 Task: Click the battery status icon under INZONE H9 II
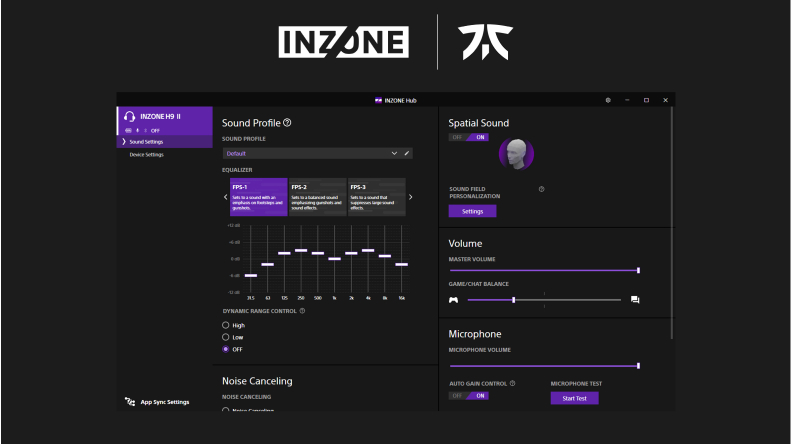128,131
